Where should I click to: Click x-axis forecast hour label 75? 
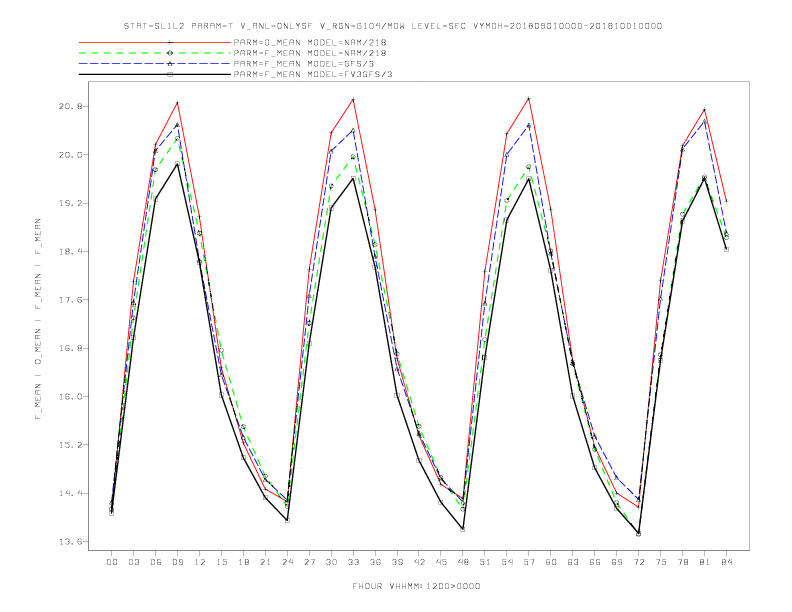coord(661,562)
